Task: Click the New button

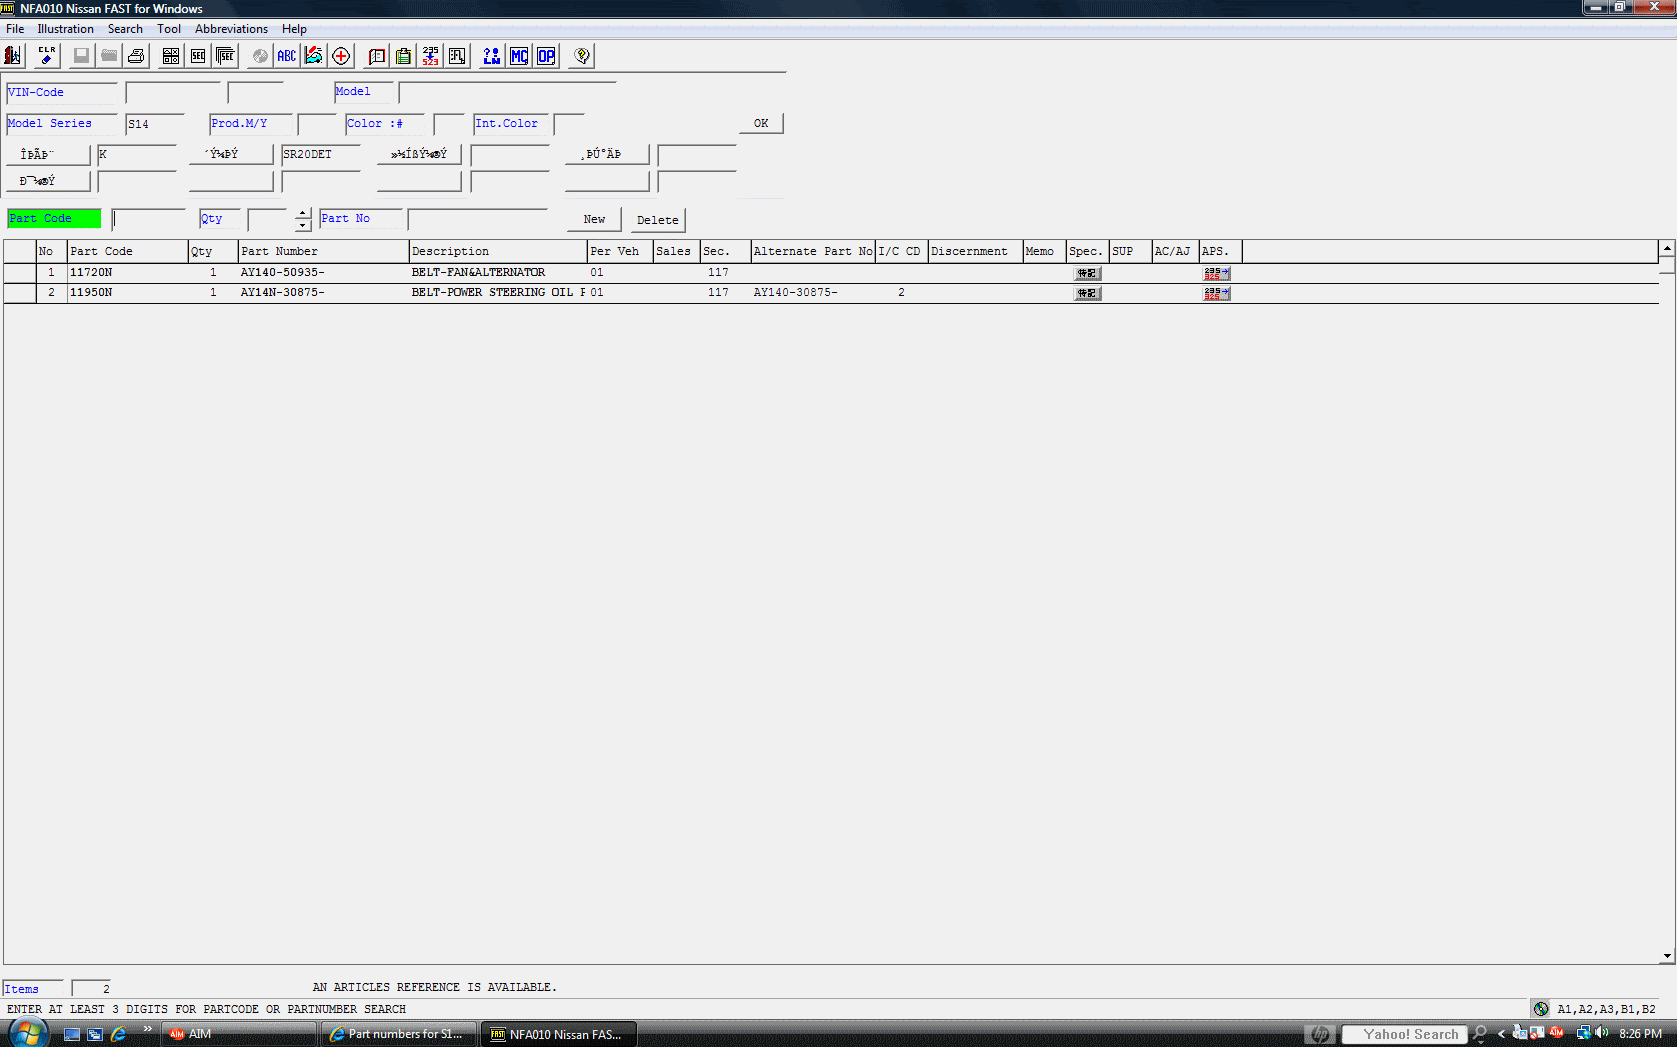Action: 594,219
